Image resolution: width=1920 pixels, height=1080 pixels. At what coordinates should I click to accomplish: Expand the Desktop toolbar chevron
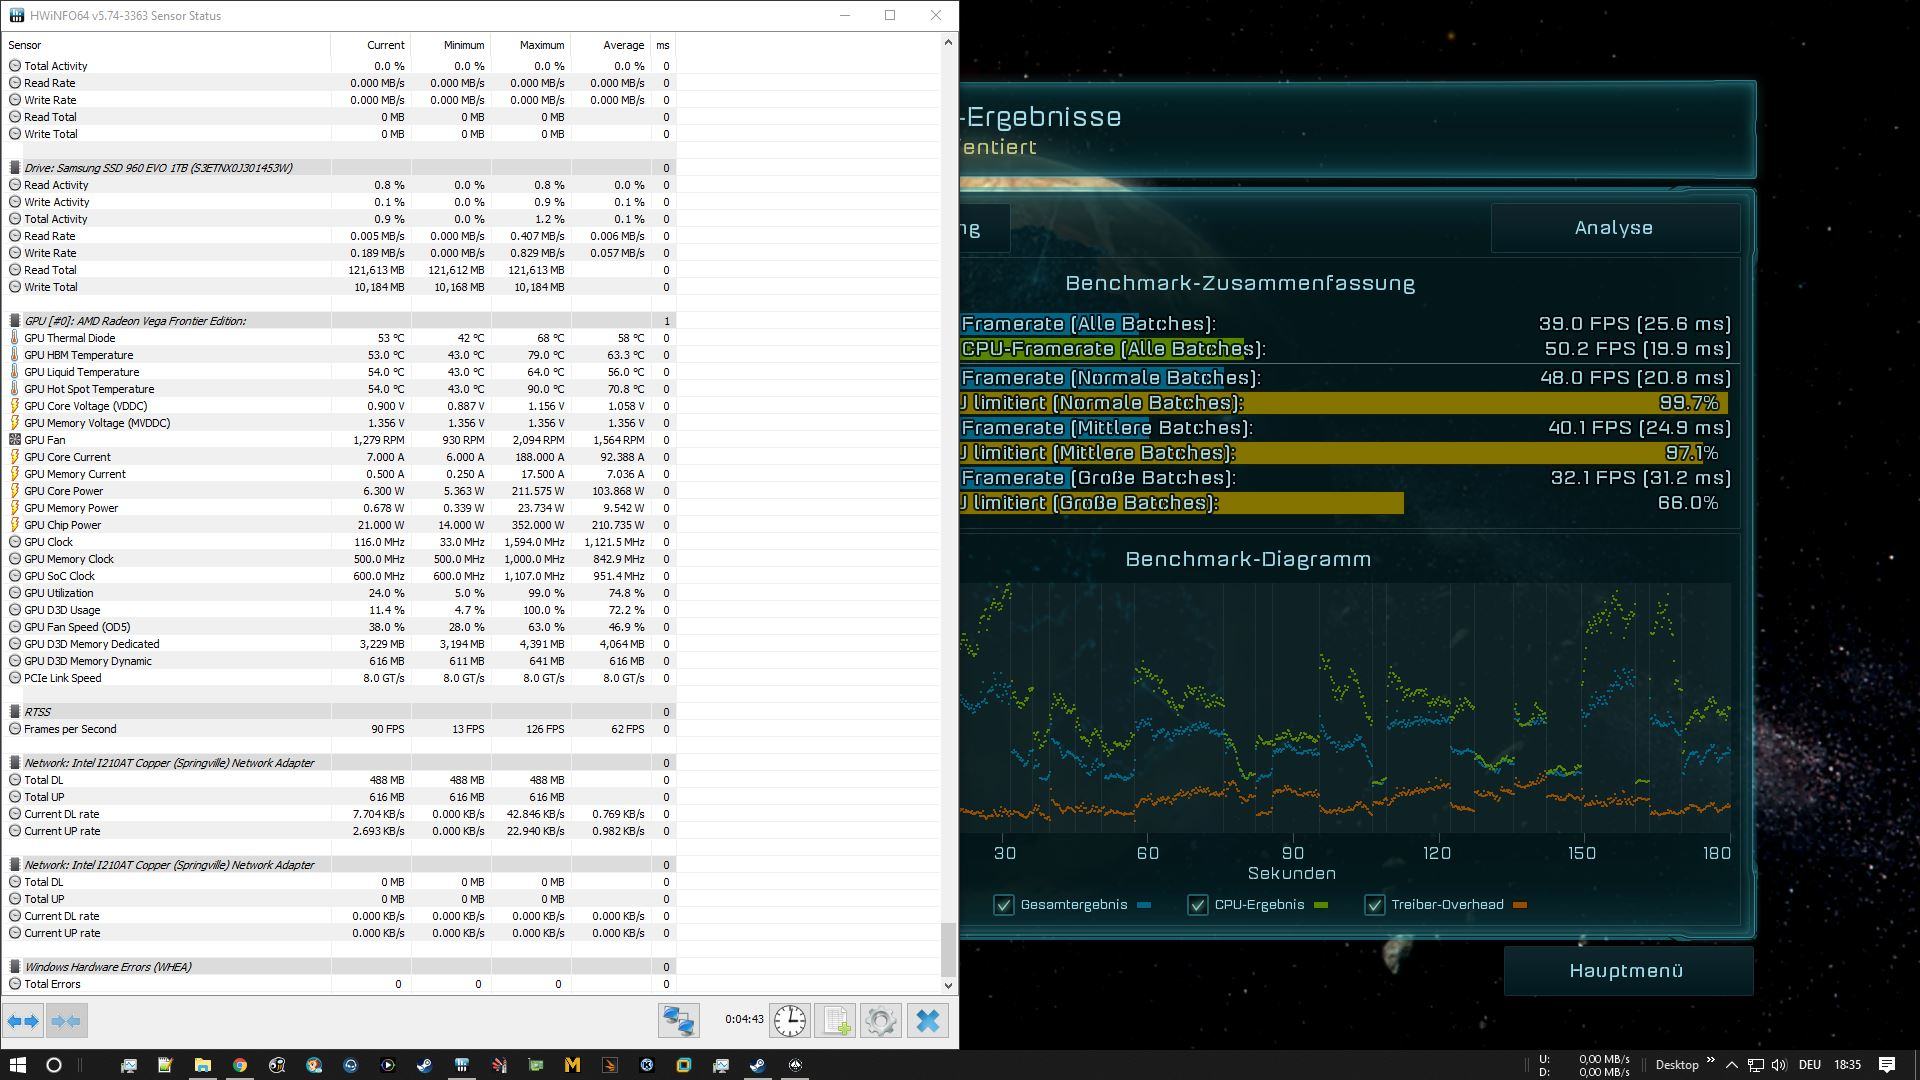1711,1060
